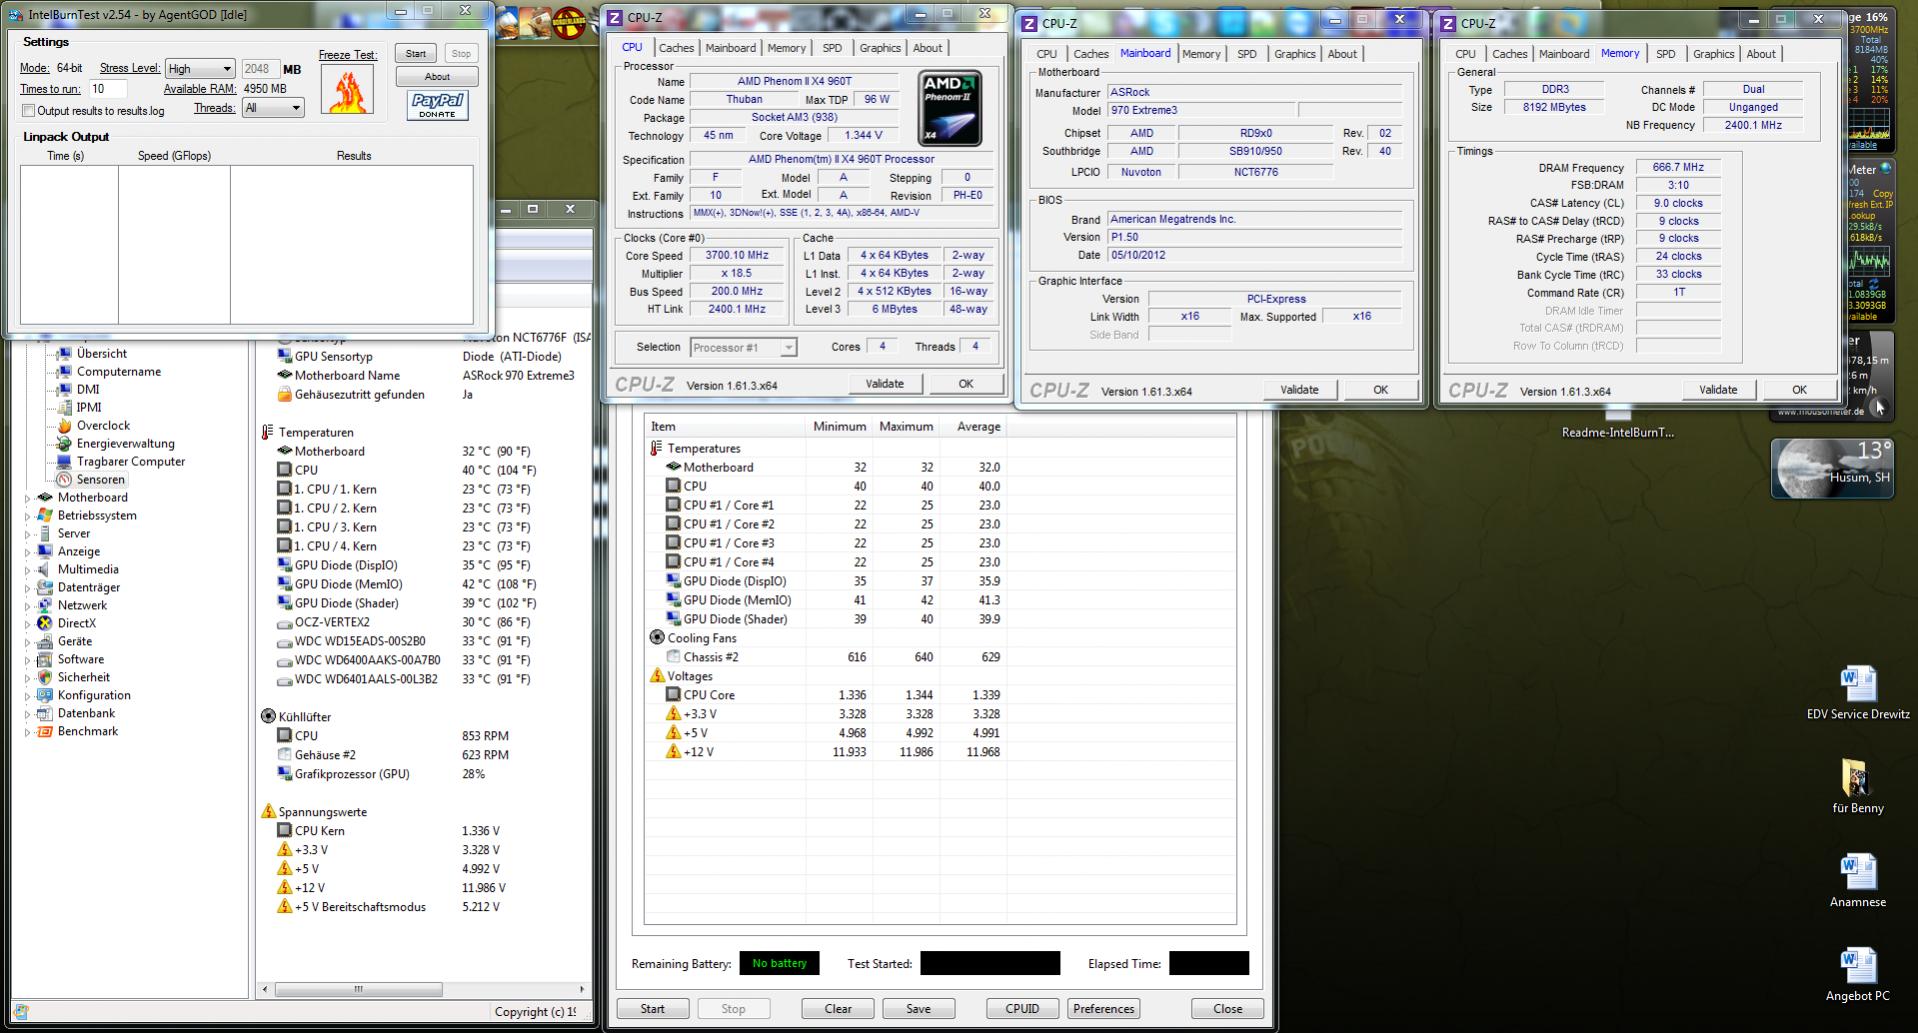Open the DMI tree entry

(x=88, y=389)
